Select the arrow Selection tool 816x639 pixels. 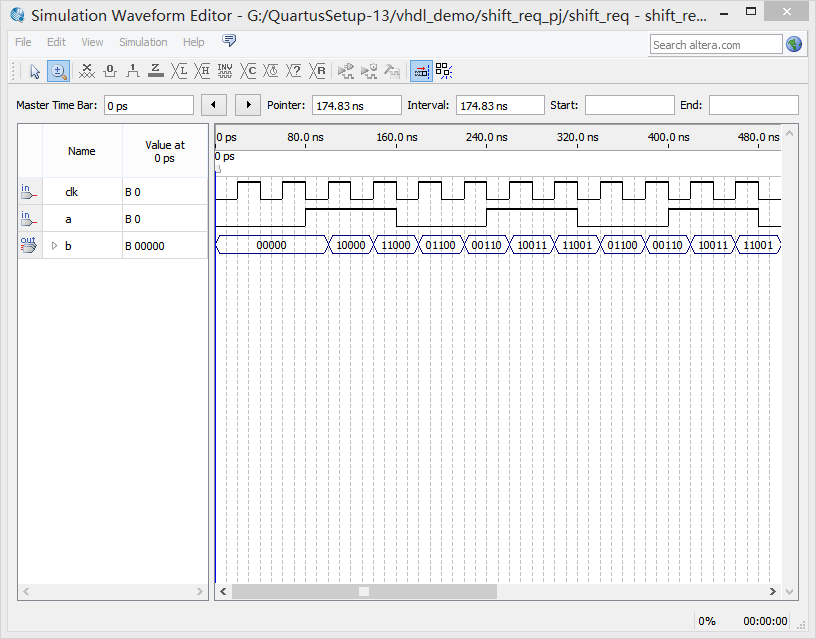click(35, 71)
